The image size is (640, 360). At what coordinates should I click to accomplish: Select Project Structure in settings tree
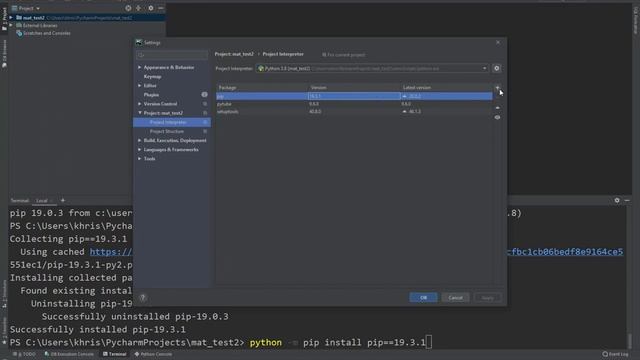click(167, 131)
